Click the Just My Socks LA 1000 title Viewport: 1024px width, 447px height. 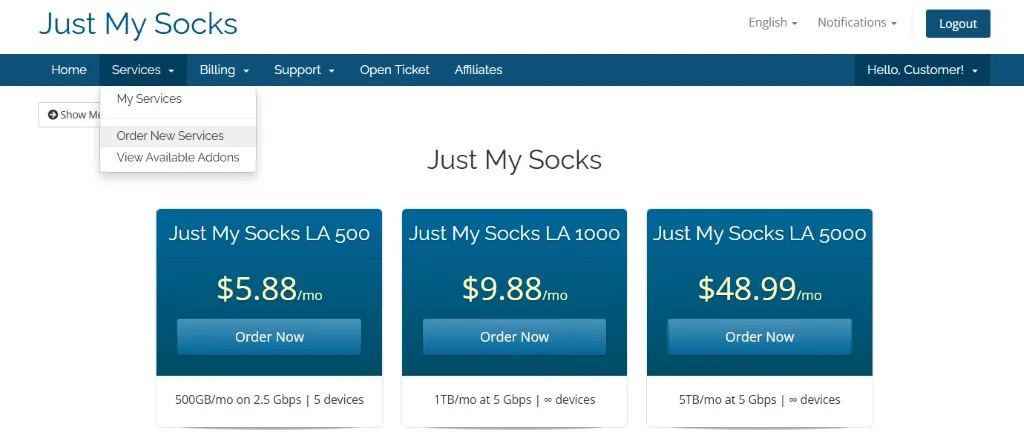tap(515, 233)
